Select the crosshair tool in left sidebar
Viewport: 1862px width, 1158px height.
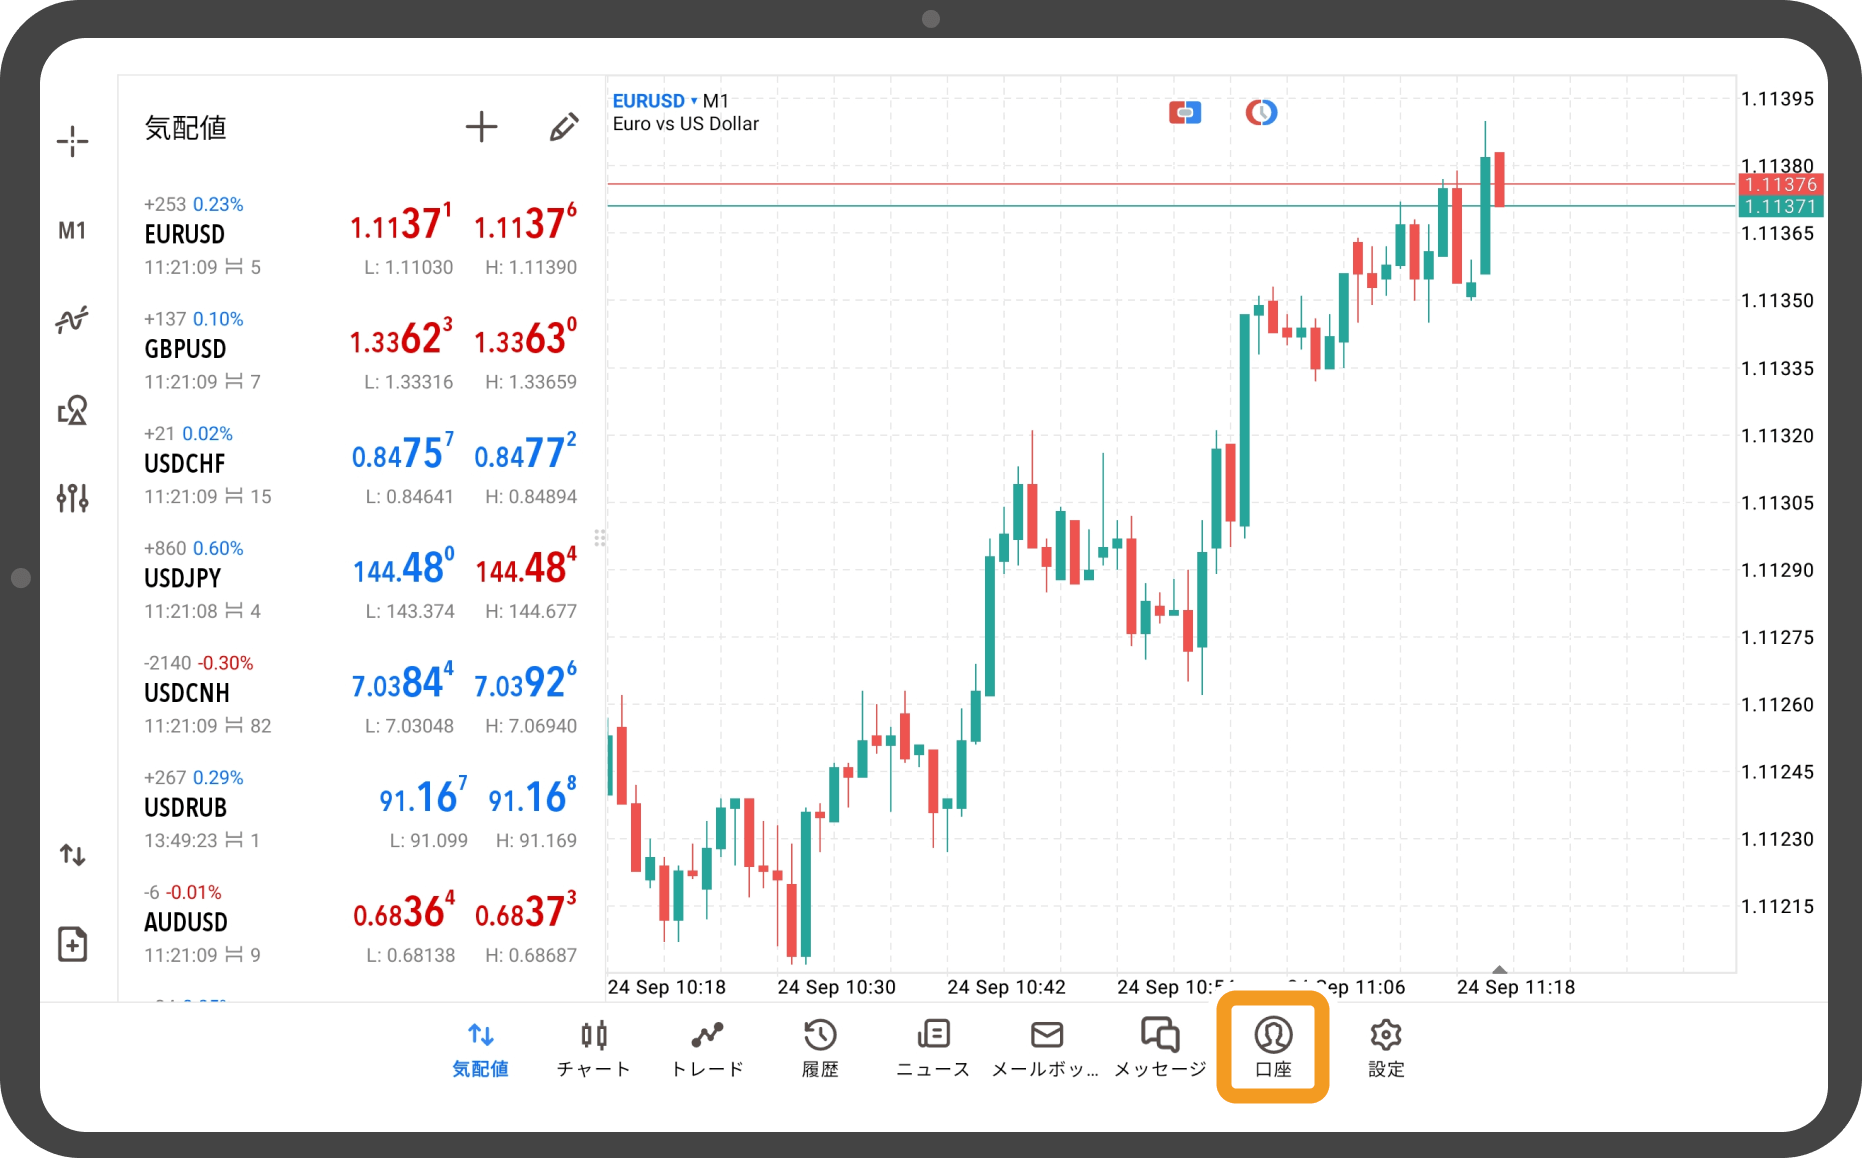pos(72,142)
